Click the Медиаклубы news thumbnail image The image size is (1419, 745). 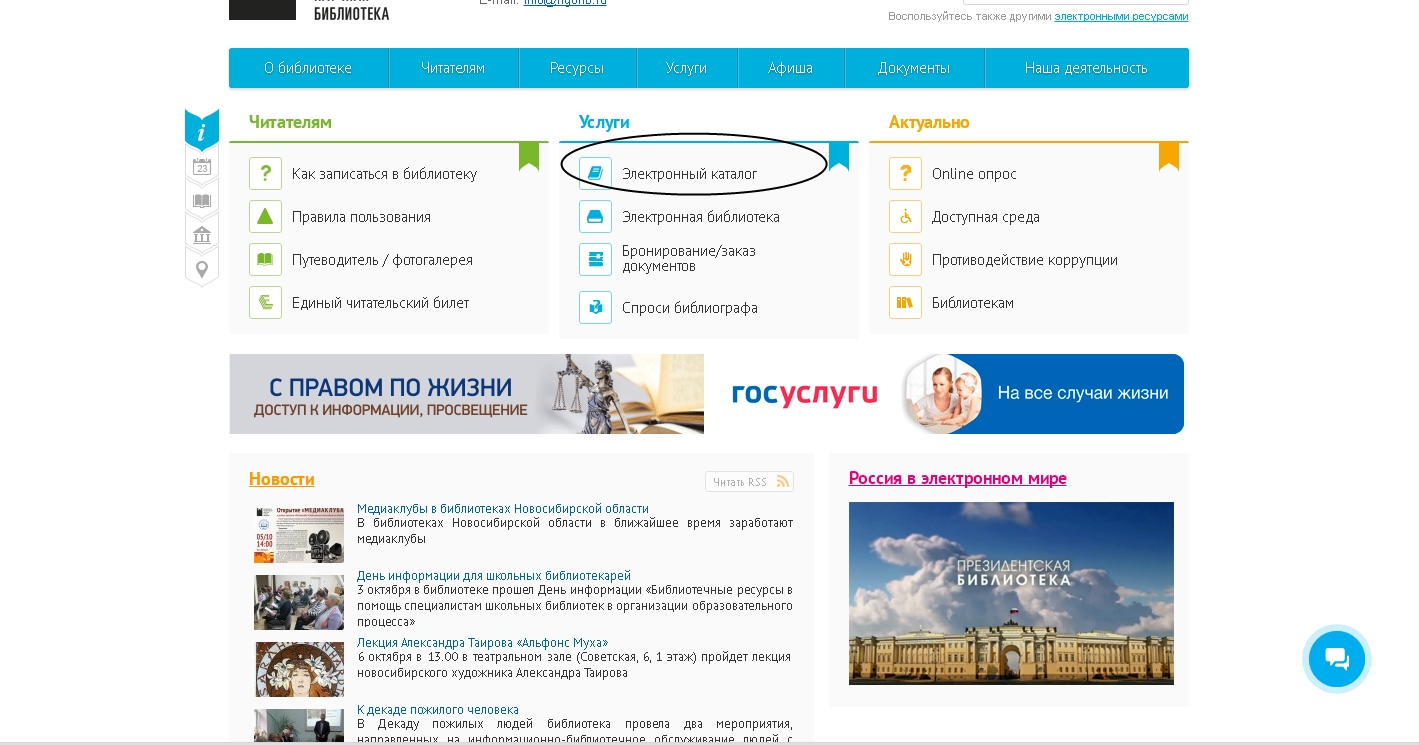pyautogui.click(x=299, y=535)
